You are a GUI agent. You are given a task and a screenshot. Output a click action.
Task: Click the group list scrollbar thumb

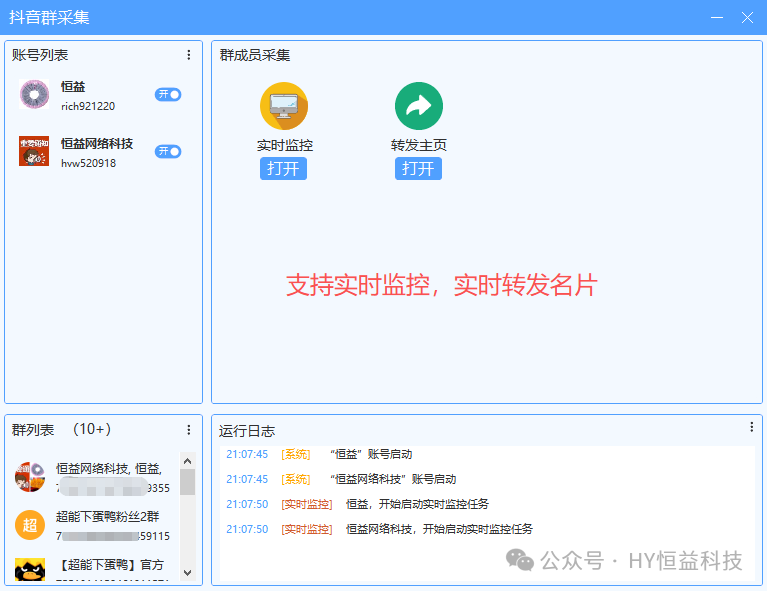click(187, 482)
